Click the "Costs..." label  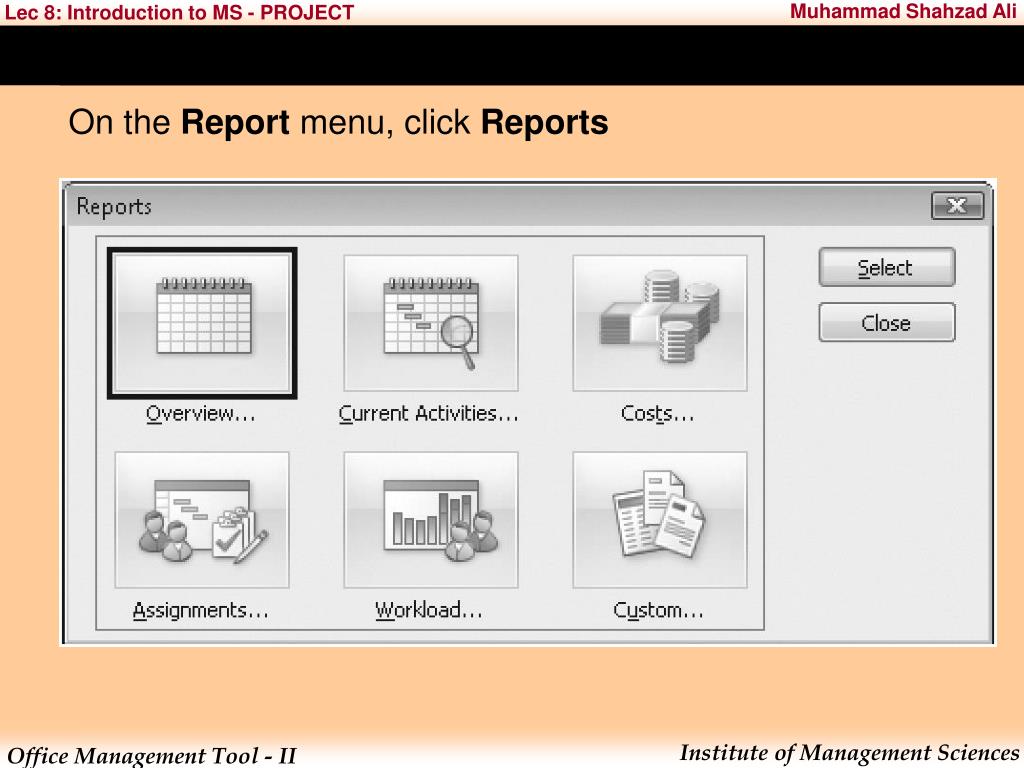point(658,414)
